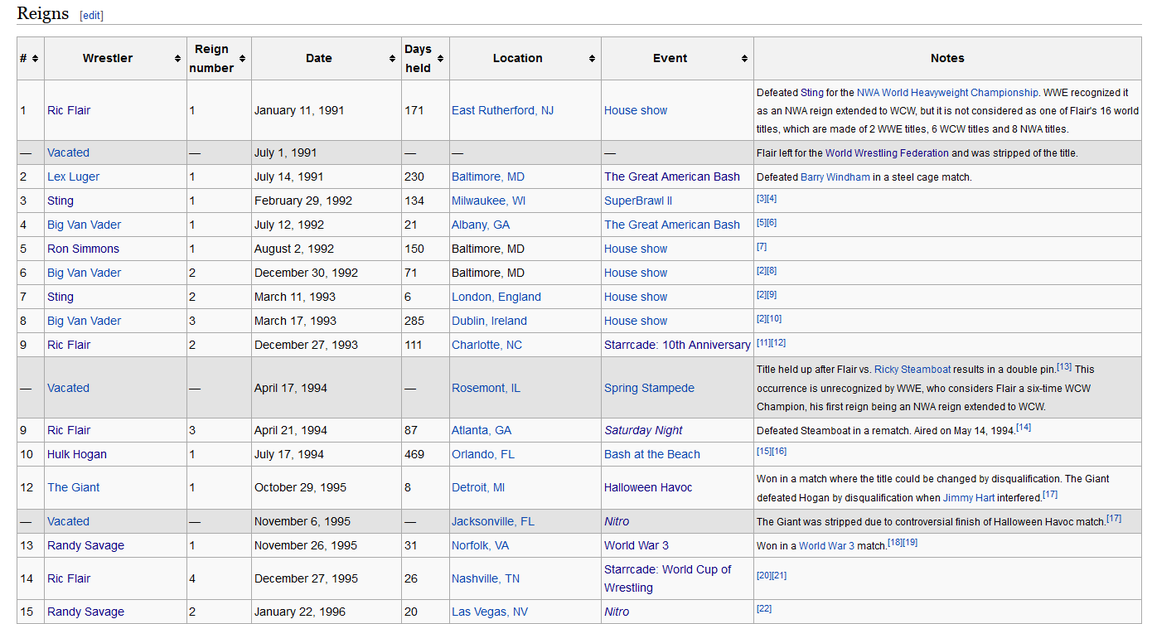Open Baltimore, MD link in Lex Luger row
The width and height of the screenshot is (1152, 624).
pos(488,177)
